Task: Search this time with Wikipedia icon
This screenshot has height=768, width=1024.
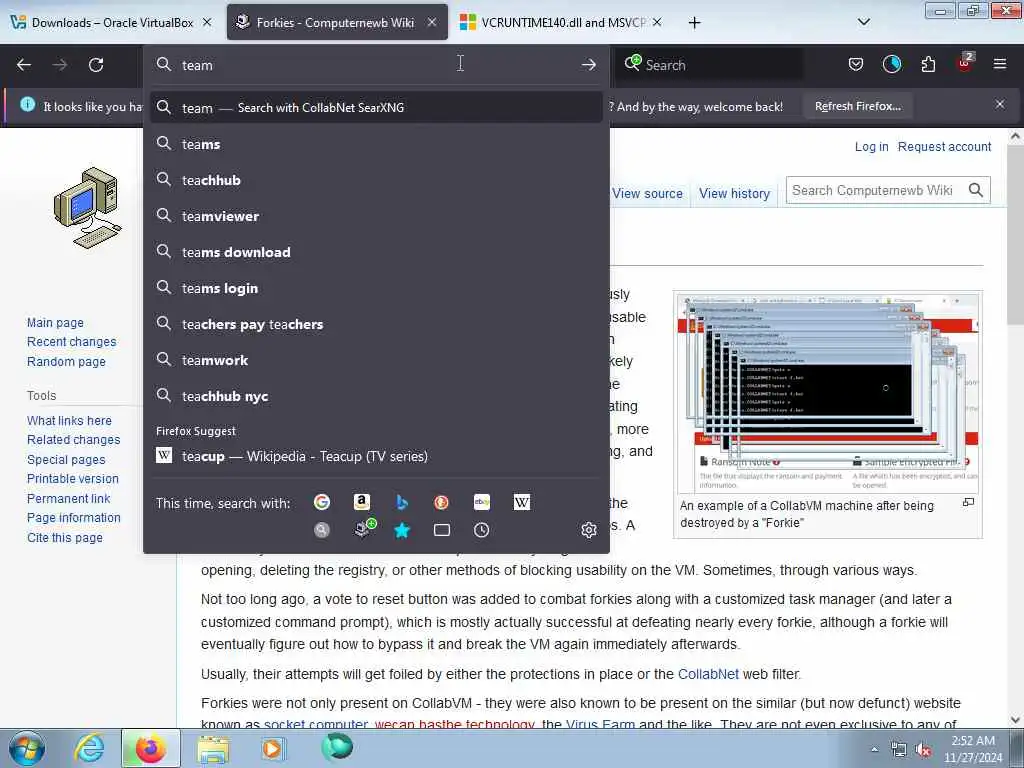Action: point(522,502)
